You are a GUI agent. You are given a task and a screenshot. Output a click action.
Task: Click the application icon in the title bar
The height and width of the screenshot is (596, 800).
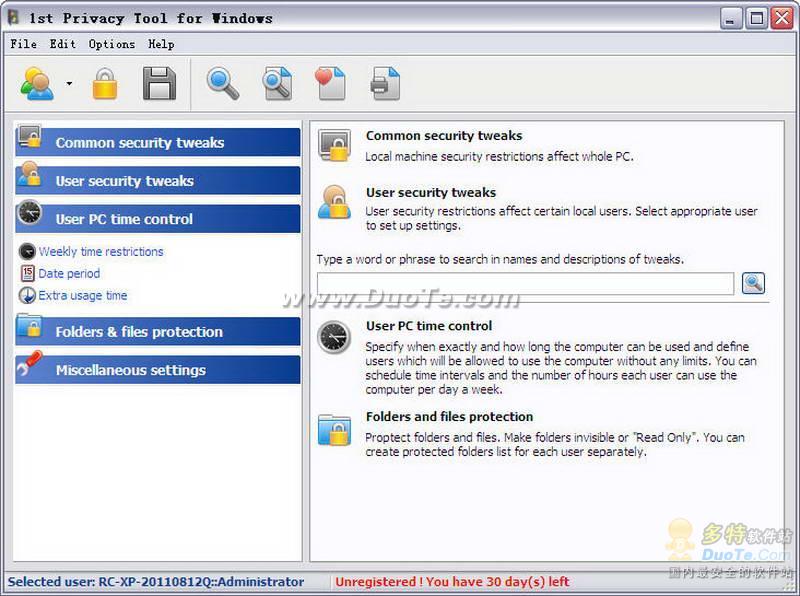coord(14,17)
